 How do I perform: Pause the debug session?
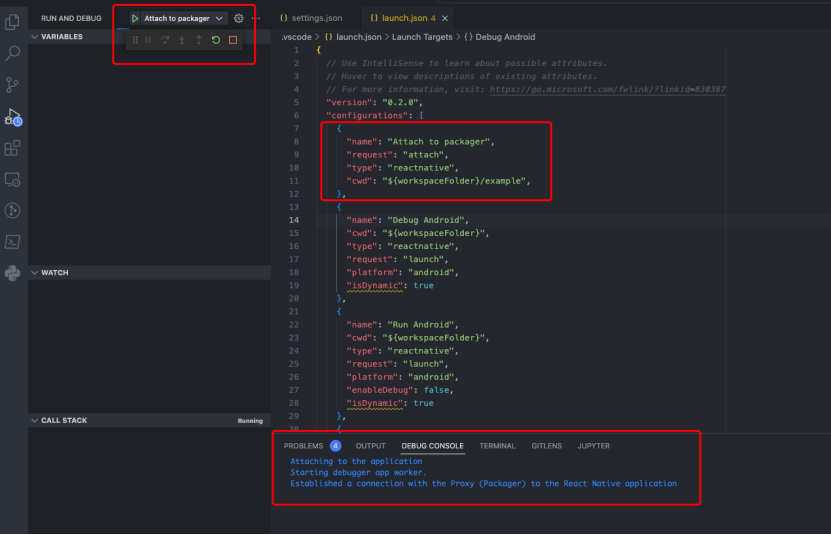pyautogui.click(x=148, y=40)
